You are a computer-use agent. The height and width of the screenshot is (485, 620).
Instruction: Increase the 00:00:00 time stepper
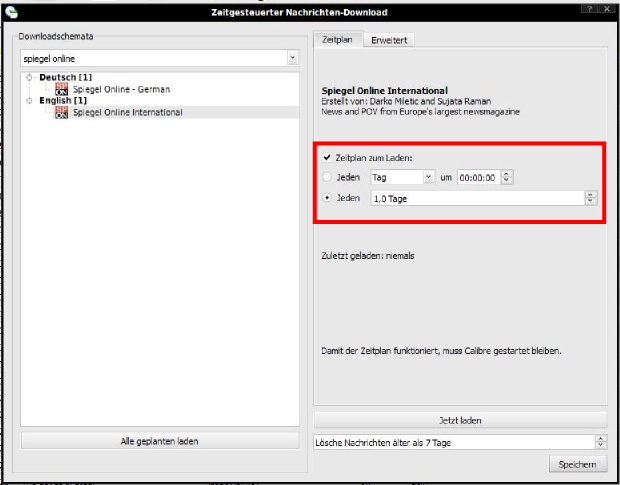coord(507,174)
